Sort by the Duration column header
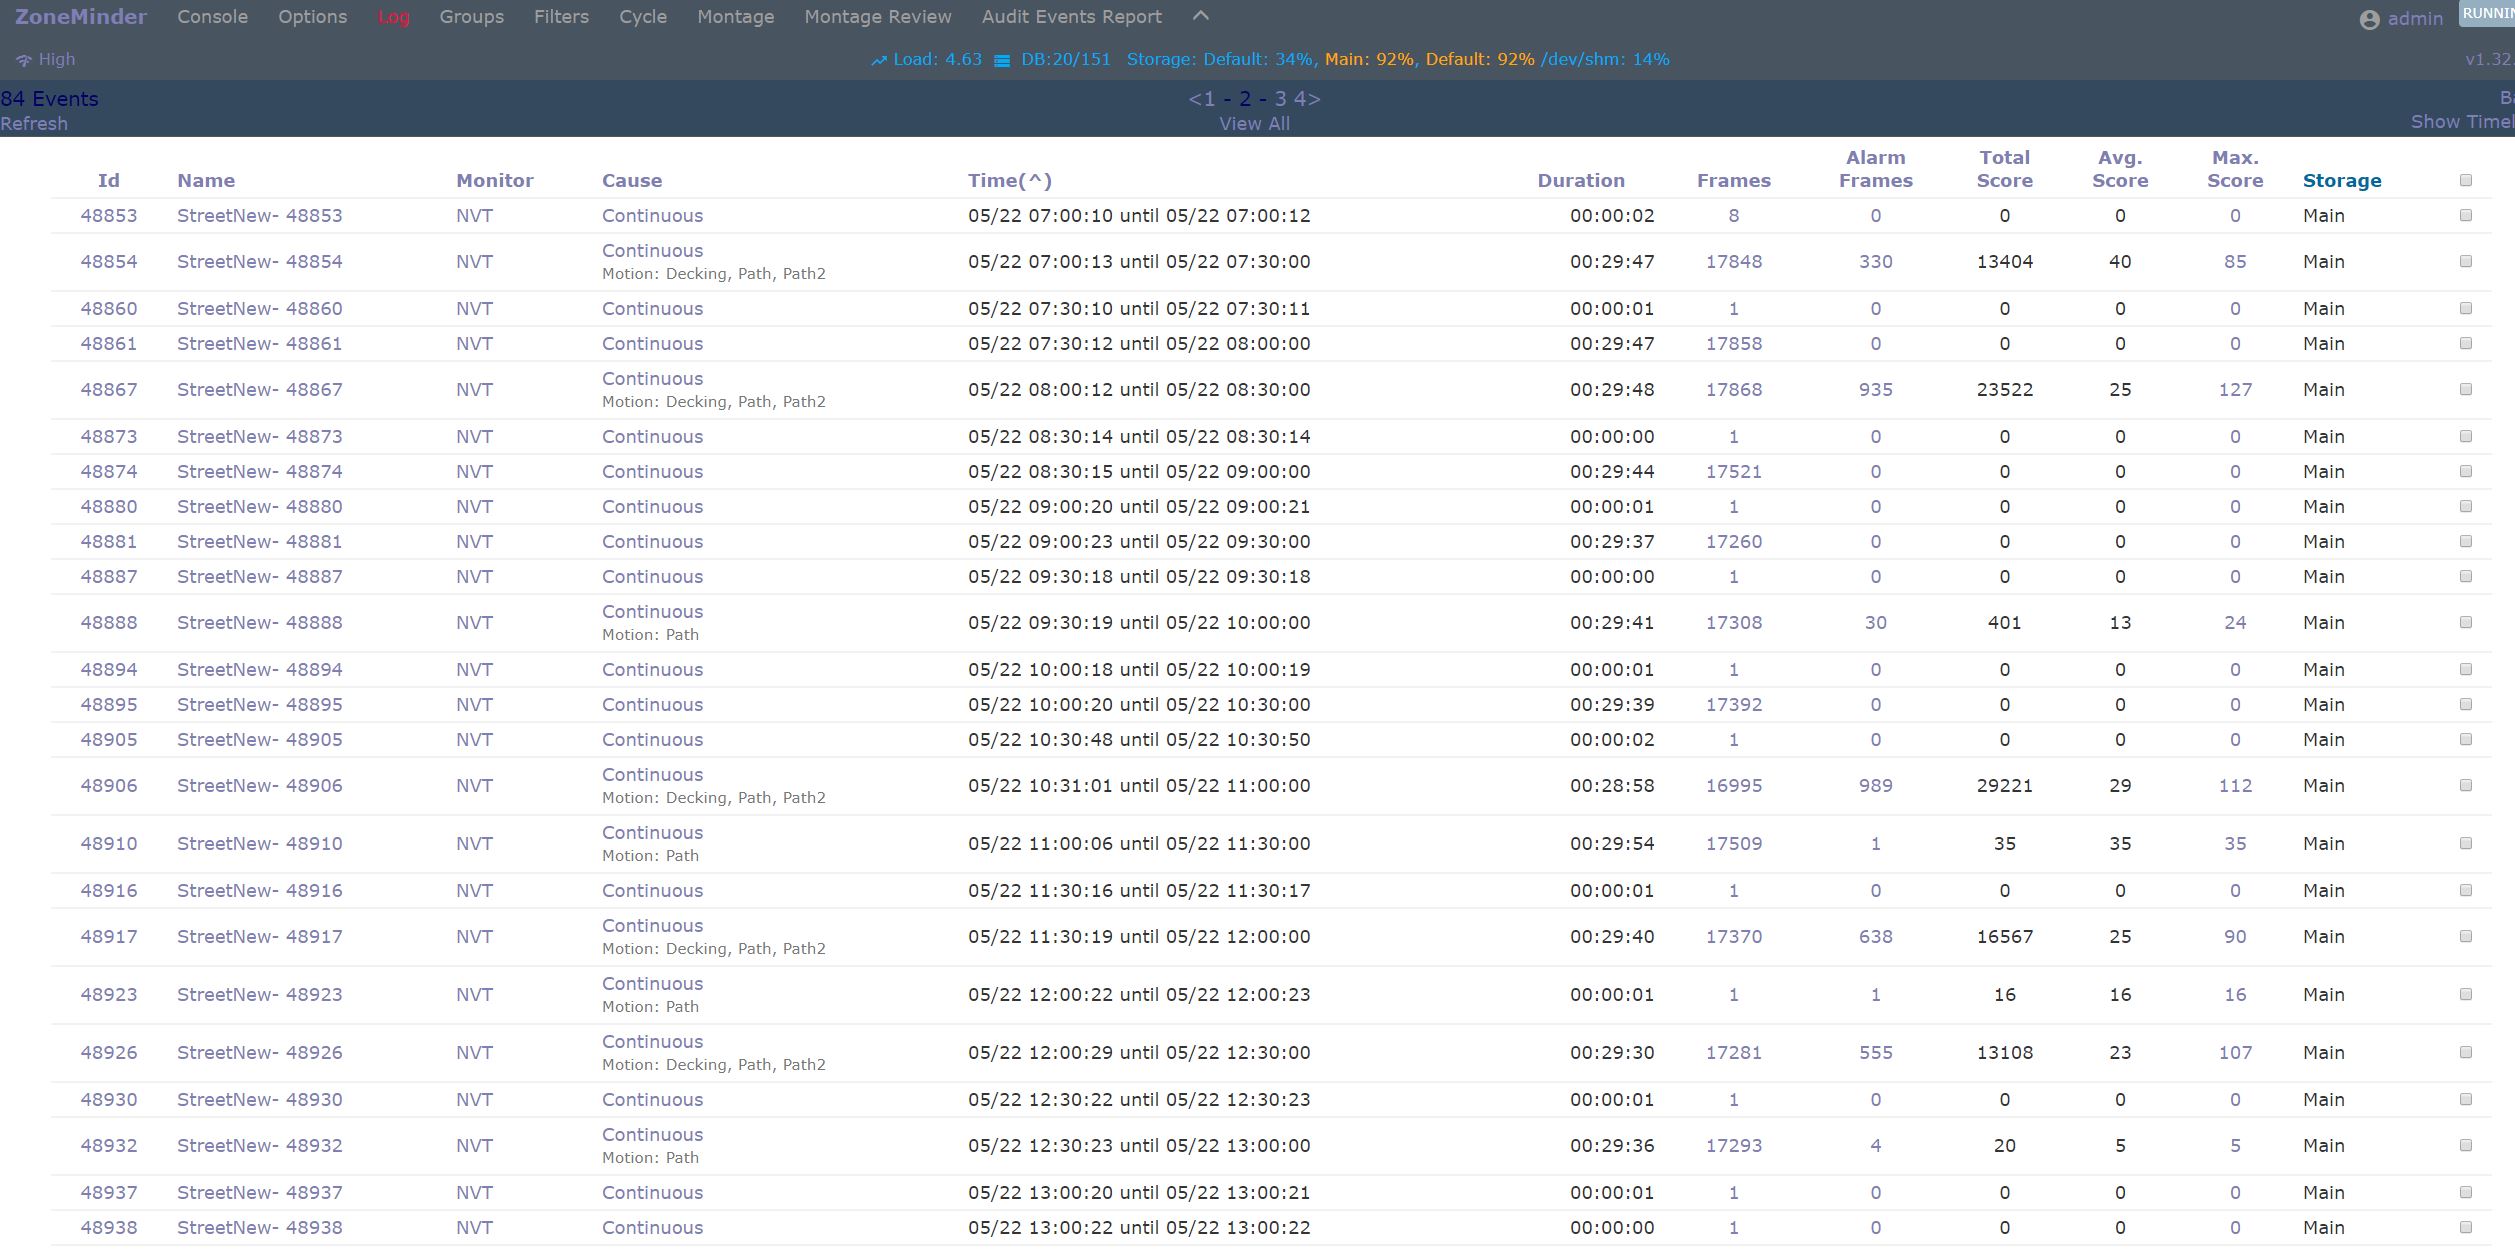The height and width of the screenshot is (1249, 2515). 1581,181
